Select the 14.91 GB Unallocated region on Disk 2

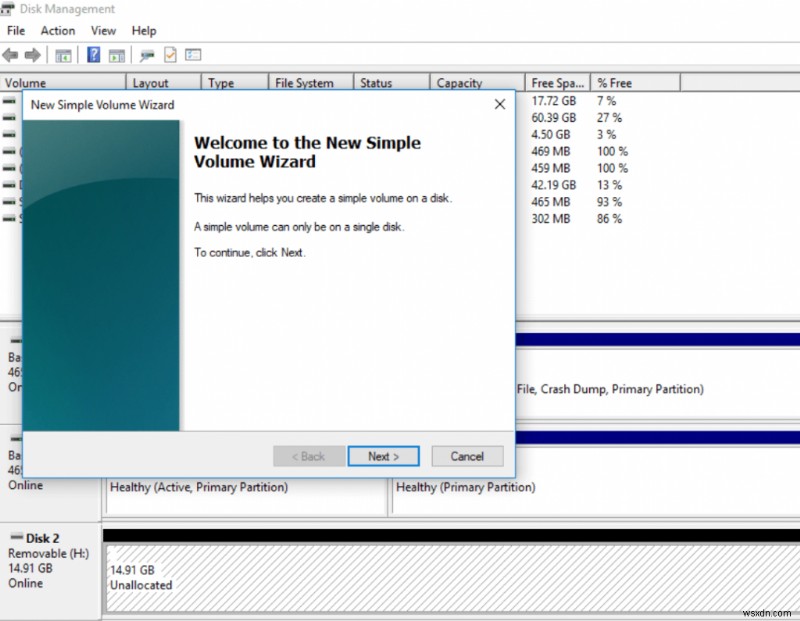point(452,578)
